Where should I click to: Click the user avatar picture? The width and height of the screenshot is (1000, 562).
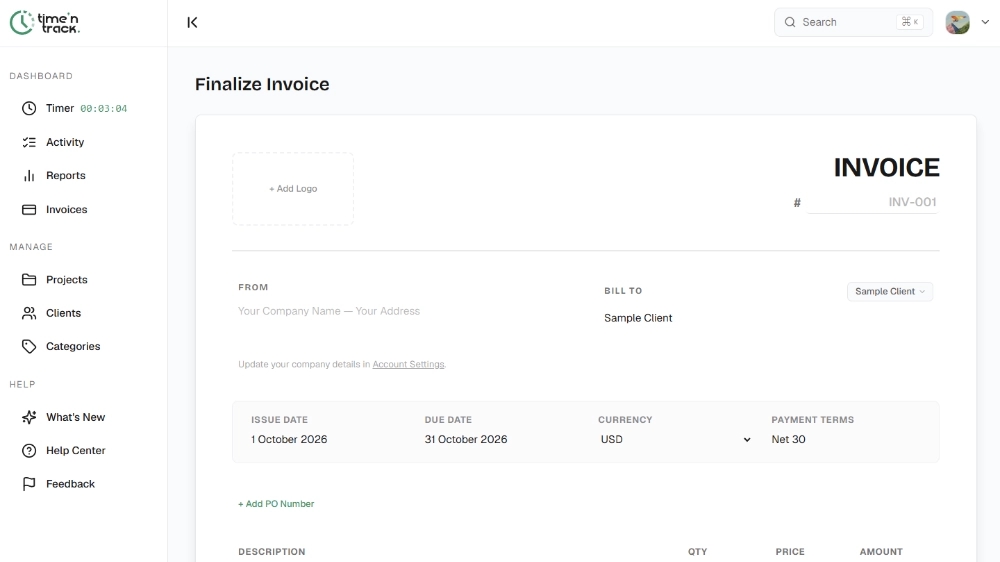point(957,22)
